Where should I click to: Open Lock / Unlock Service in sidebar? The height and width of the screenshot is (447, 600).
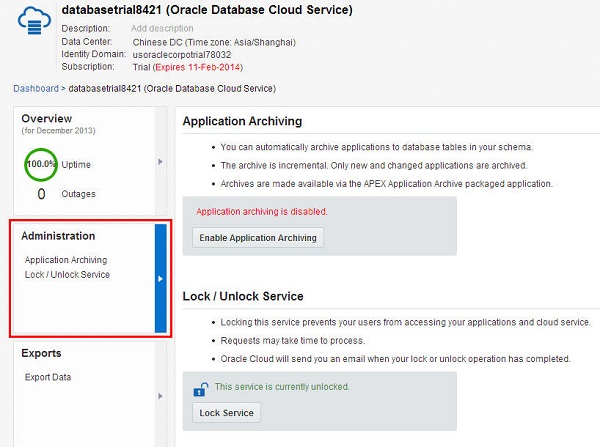67,274
